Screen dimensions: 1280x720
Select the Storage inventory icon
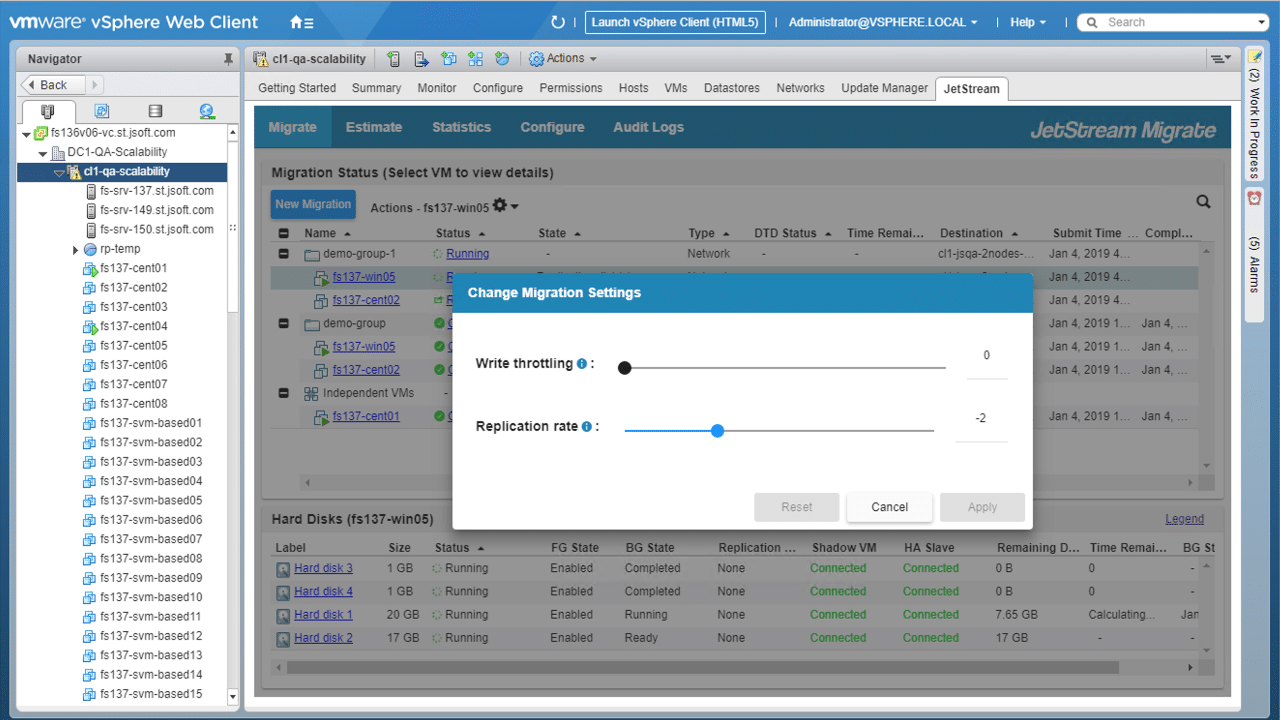154,111
